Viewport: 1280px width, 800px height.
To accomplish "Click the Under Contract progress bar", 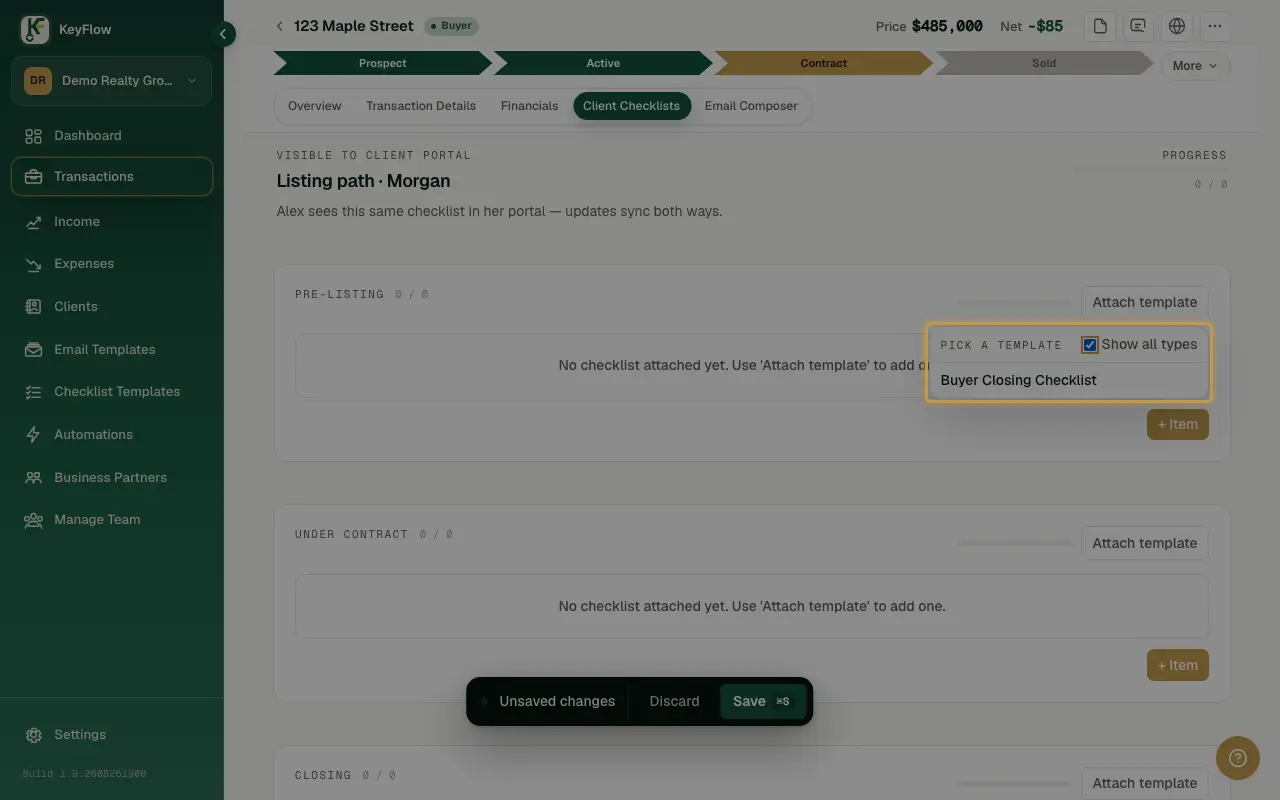I will pos(1015,543).
